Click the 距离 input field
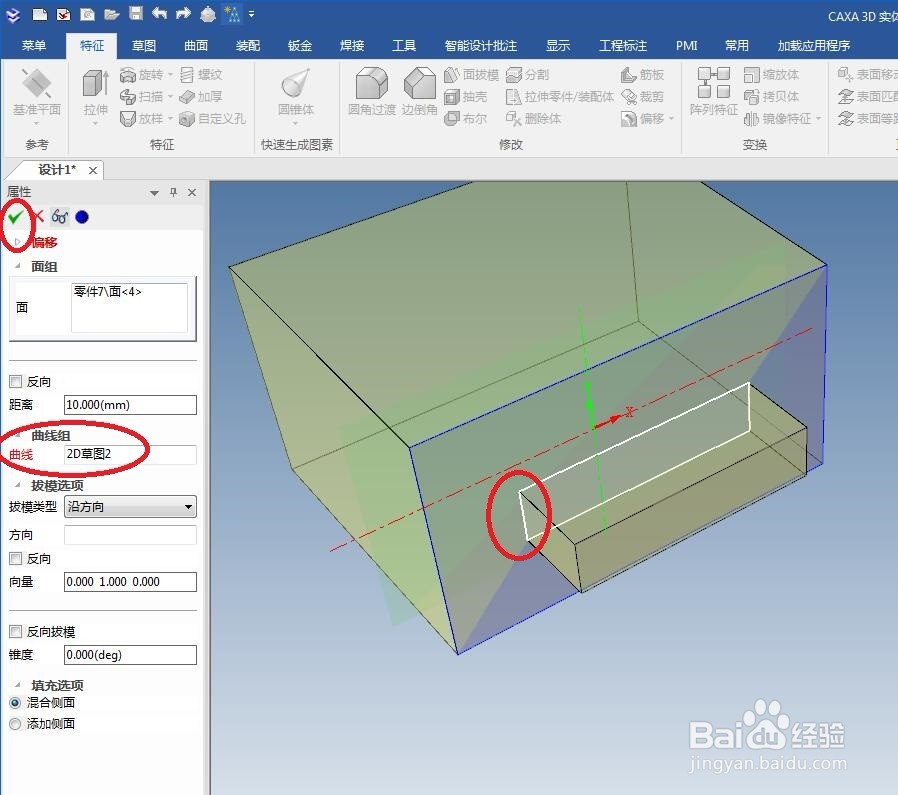The width and height of the screenshot is (898, 795). (130, 405)
